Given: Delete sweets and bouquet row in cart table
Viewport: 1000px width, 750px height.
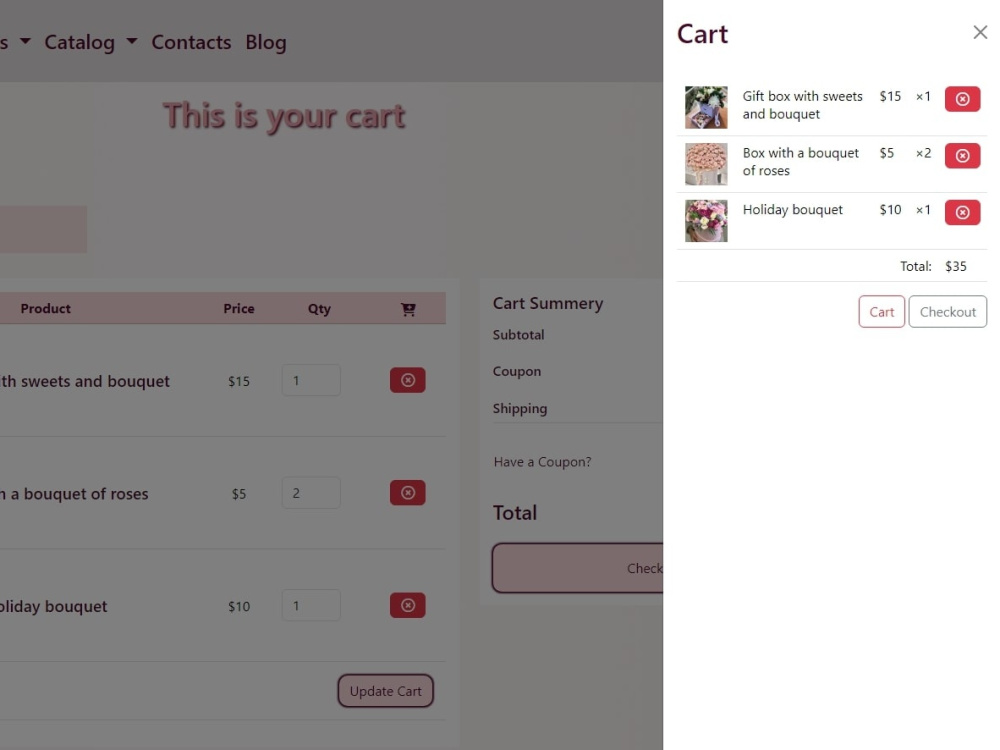Looking at the screenshot, I should 408,380.
